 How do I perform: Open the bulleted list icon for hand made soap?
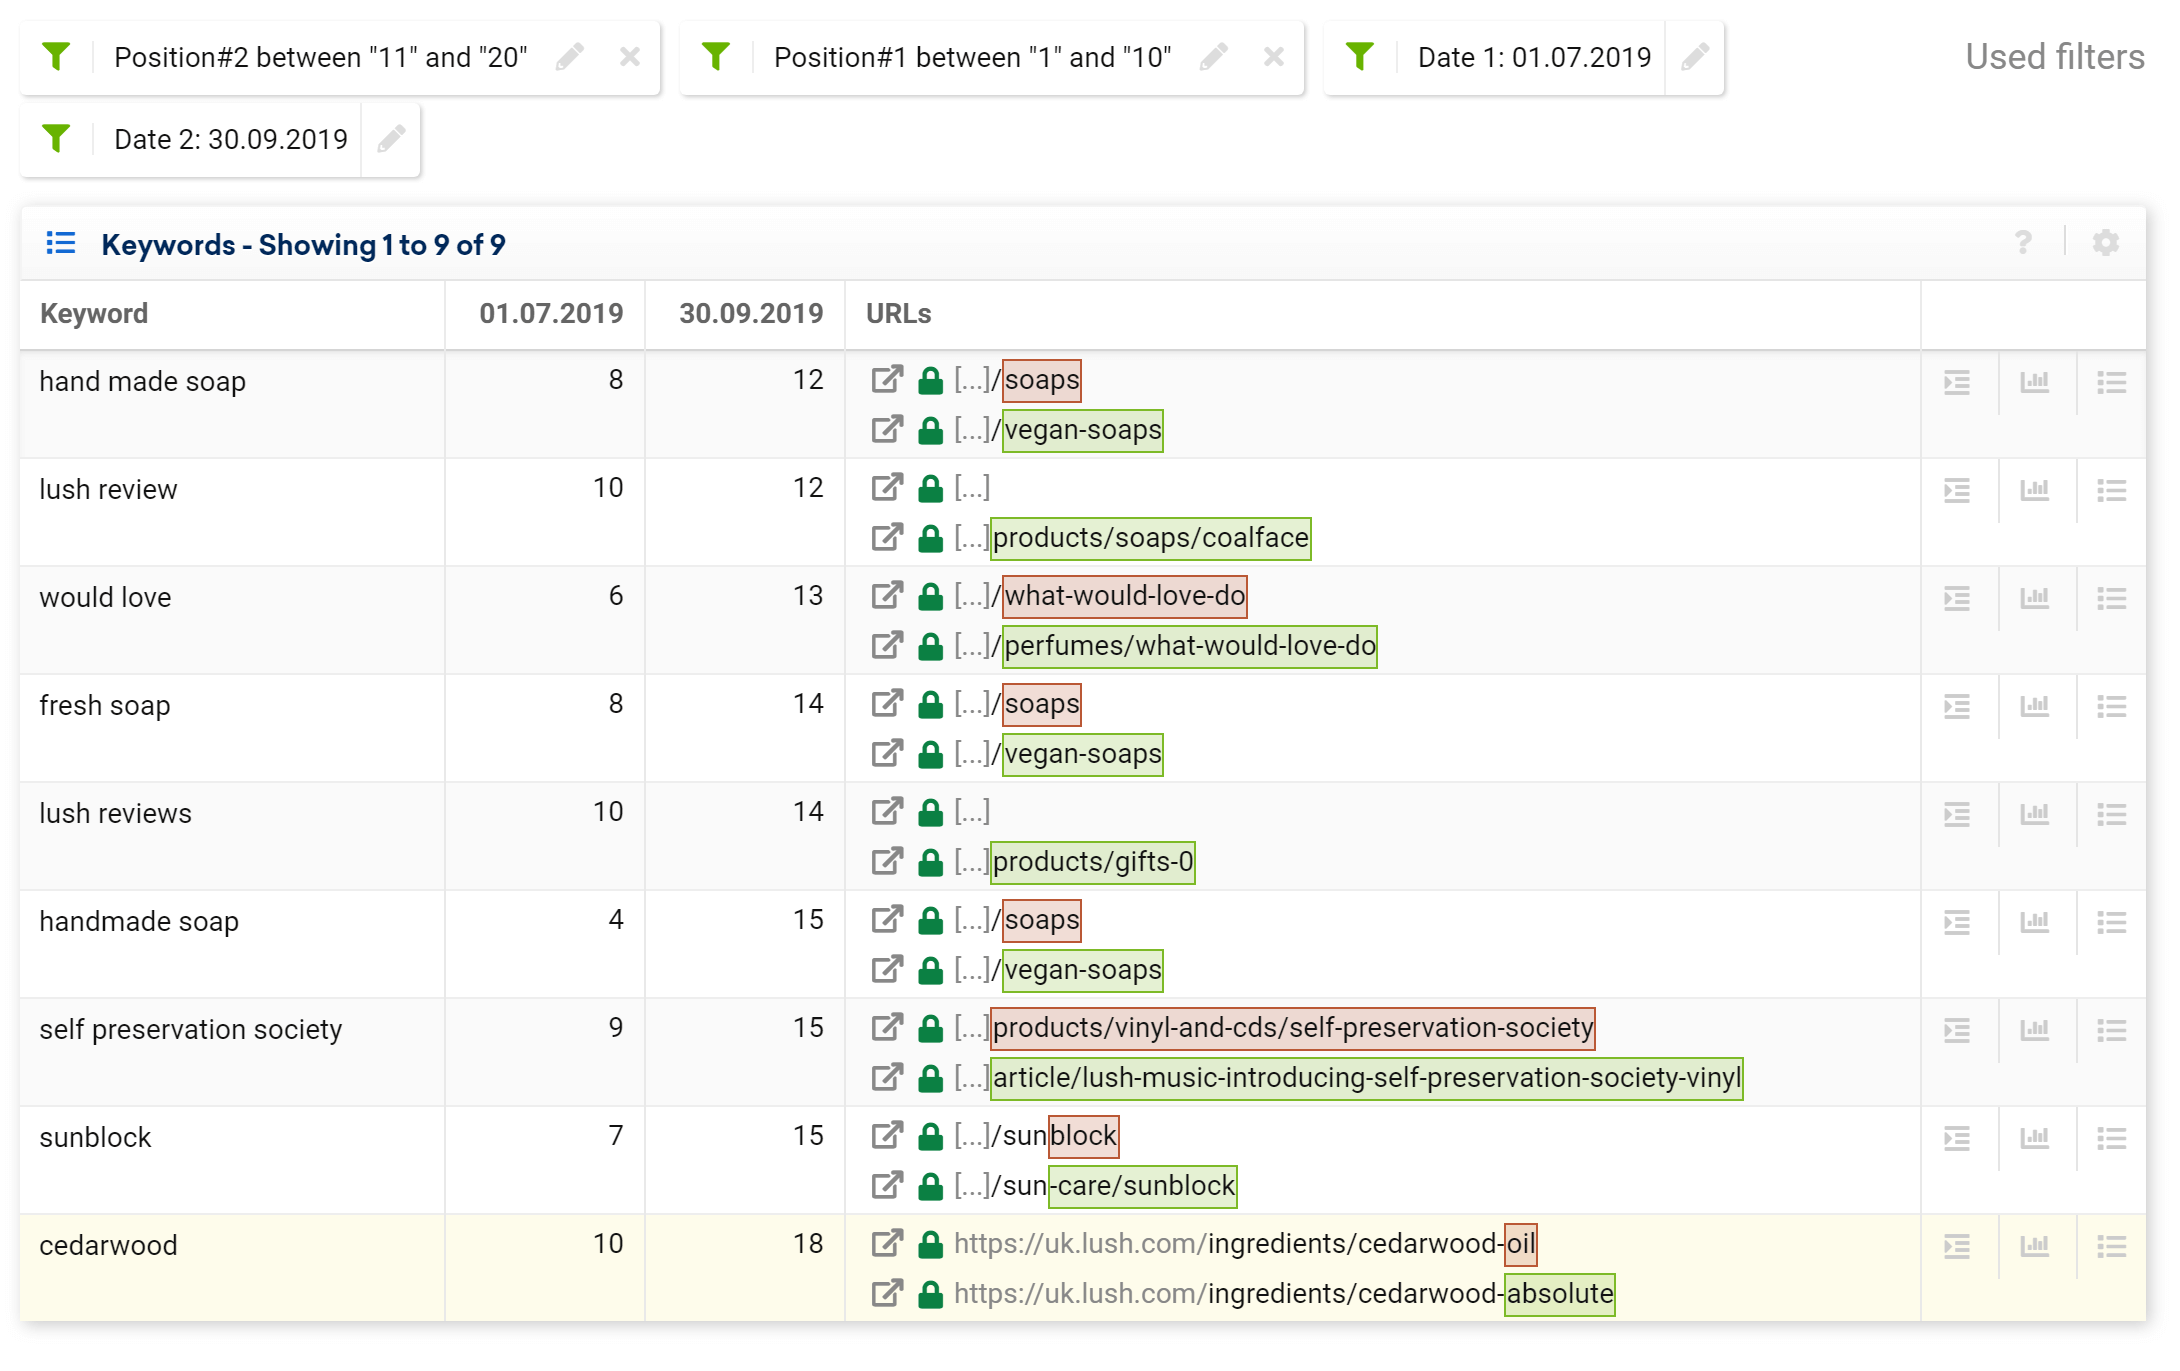click(x=2112, y=382)
